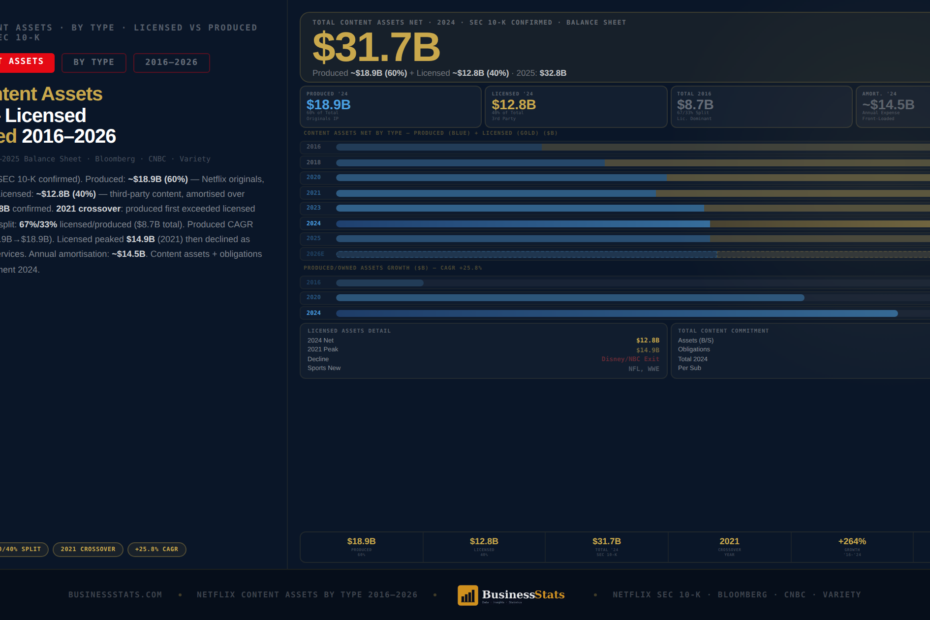
Task: Click the 2023 stacked bar row
Action: pyautogui.click(x=615, y=208)
